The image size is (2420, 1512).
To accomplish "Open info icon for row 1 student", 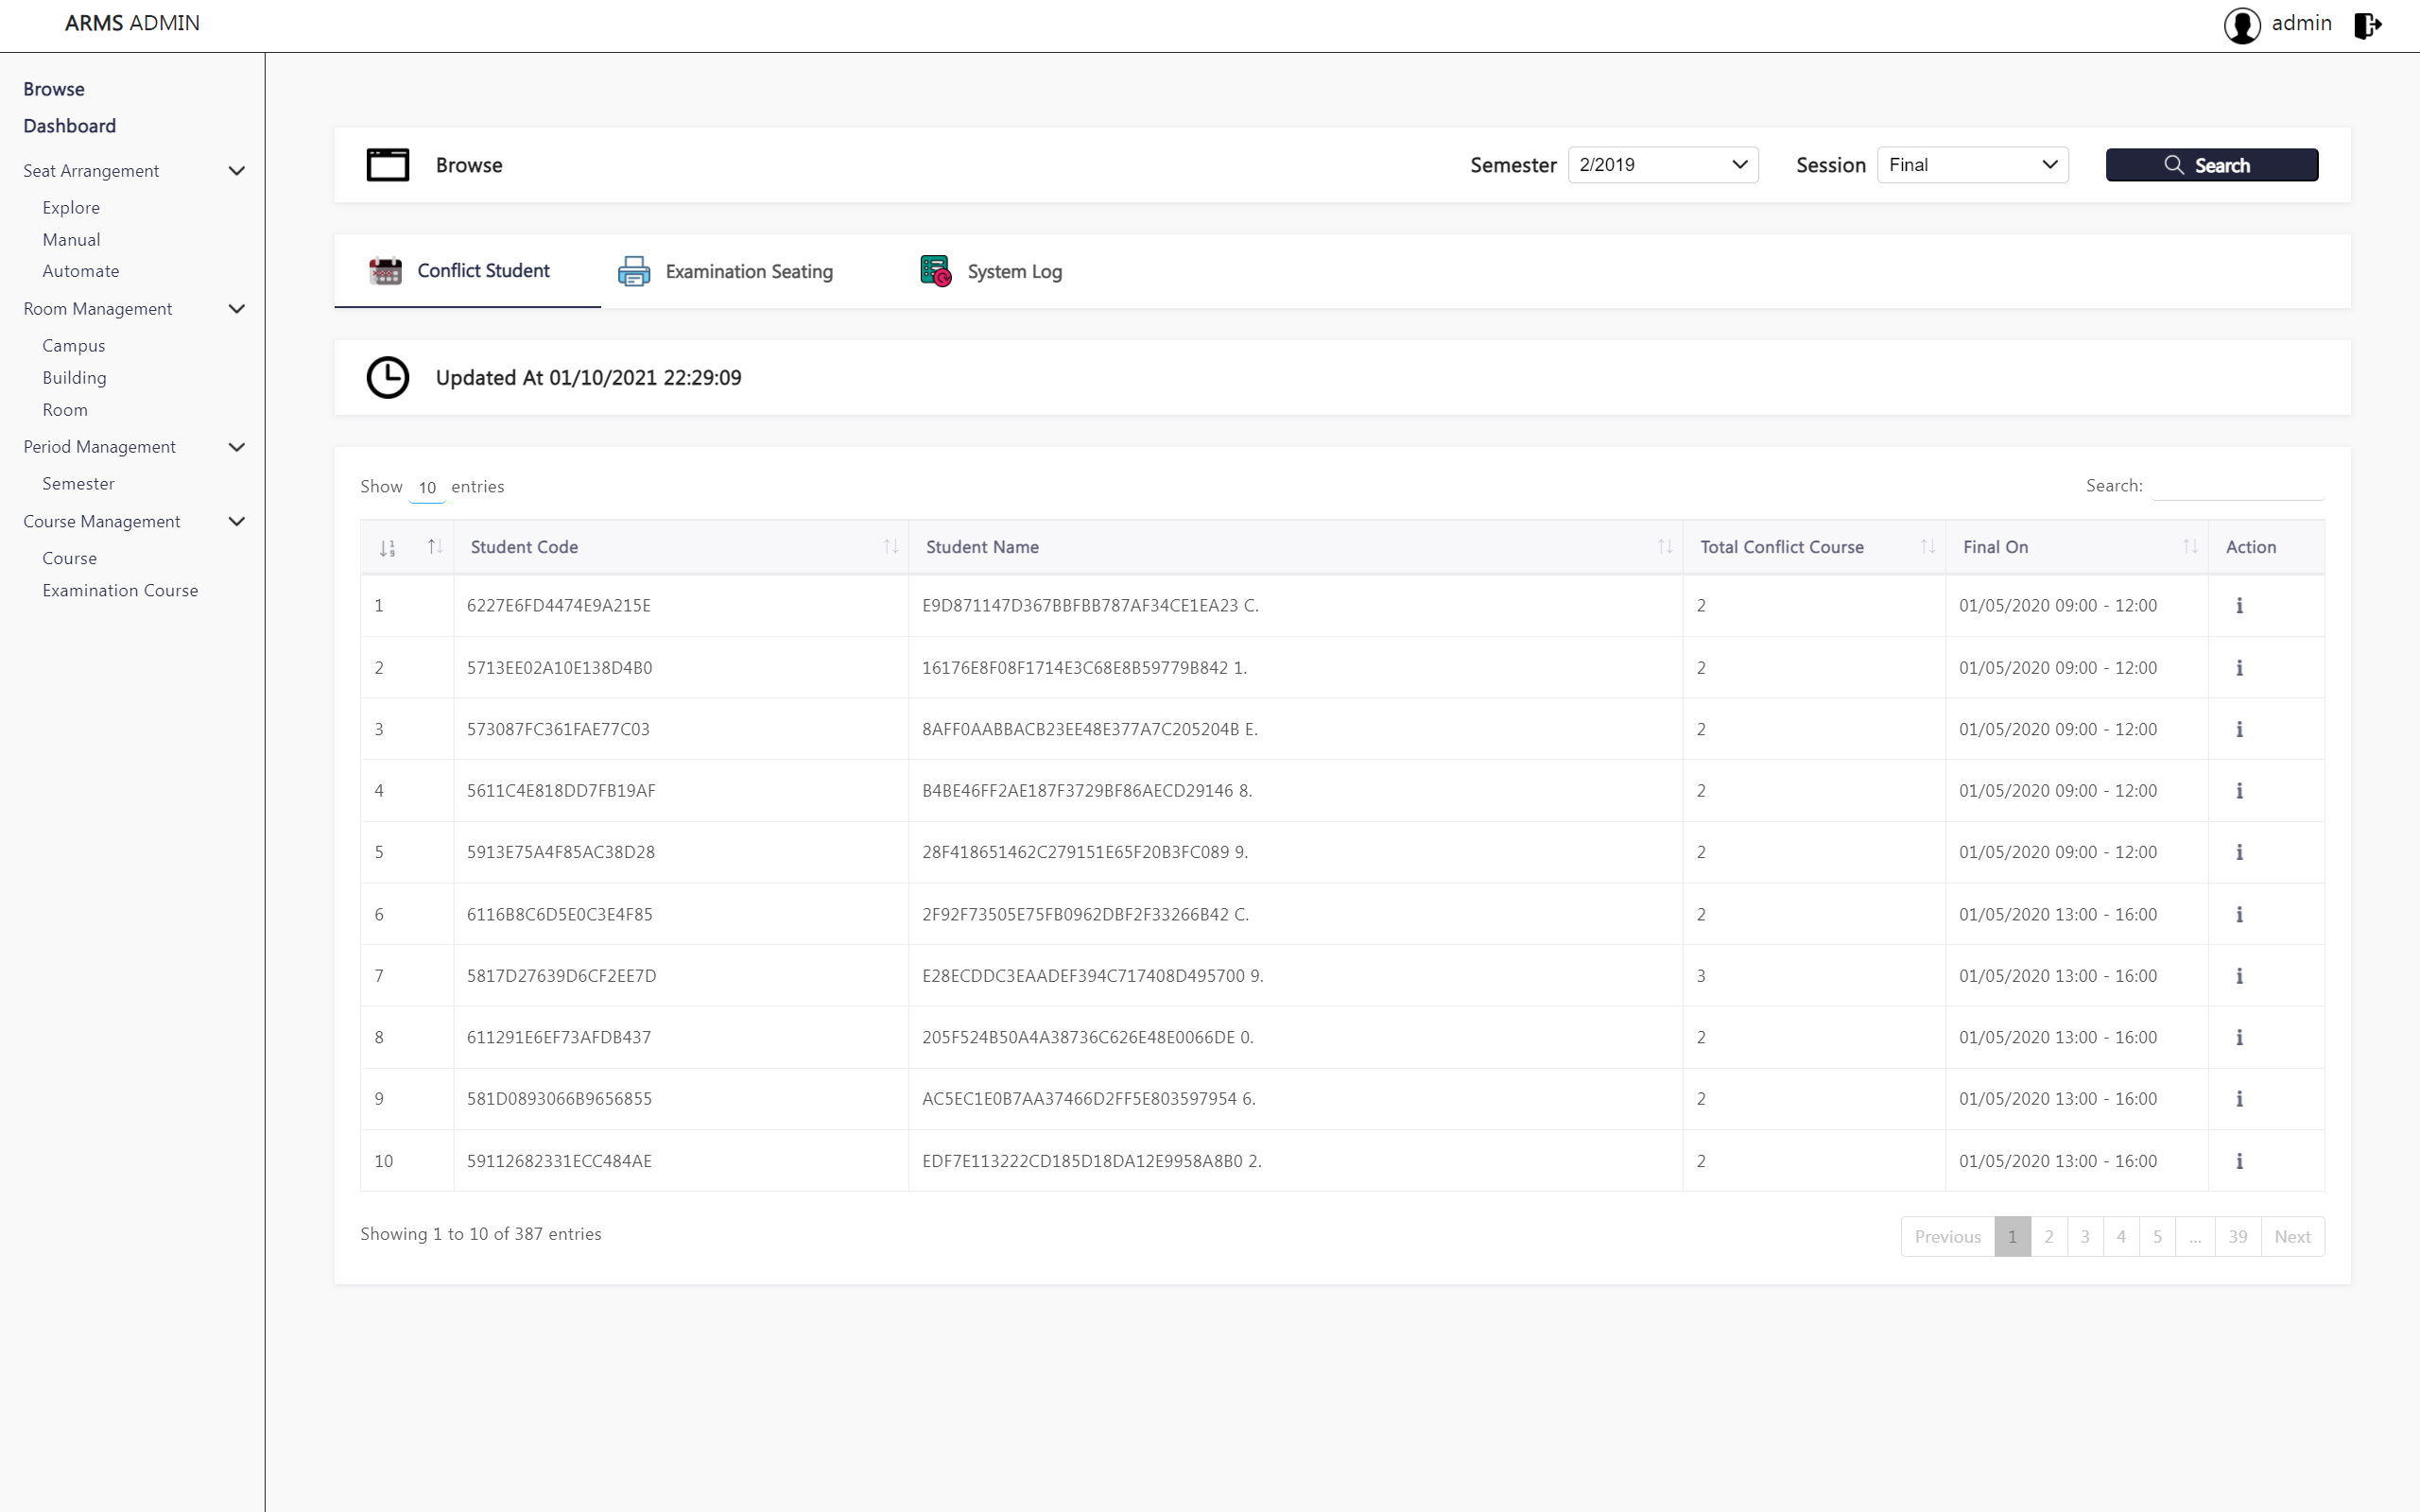I will (x=2239, y=605).
